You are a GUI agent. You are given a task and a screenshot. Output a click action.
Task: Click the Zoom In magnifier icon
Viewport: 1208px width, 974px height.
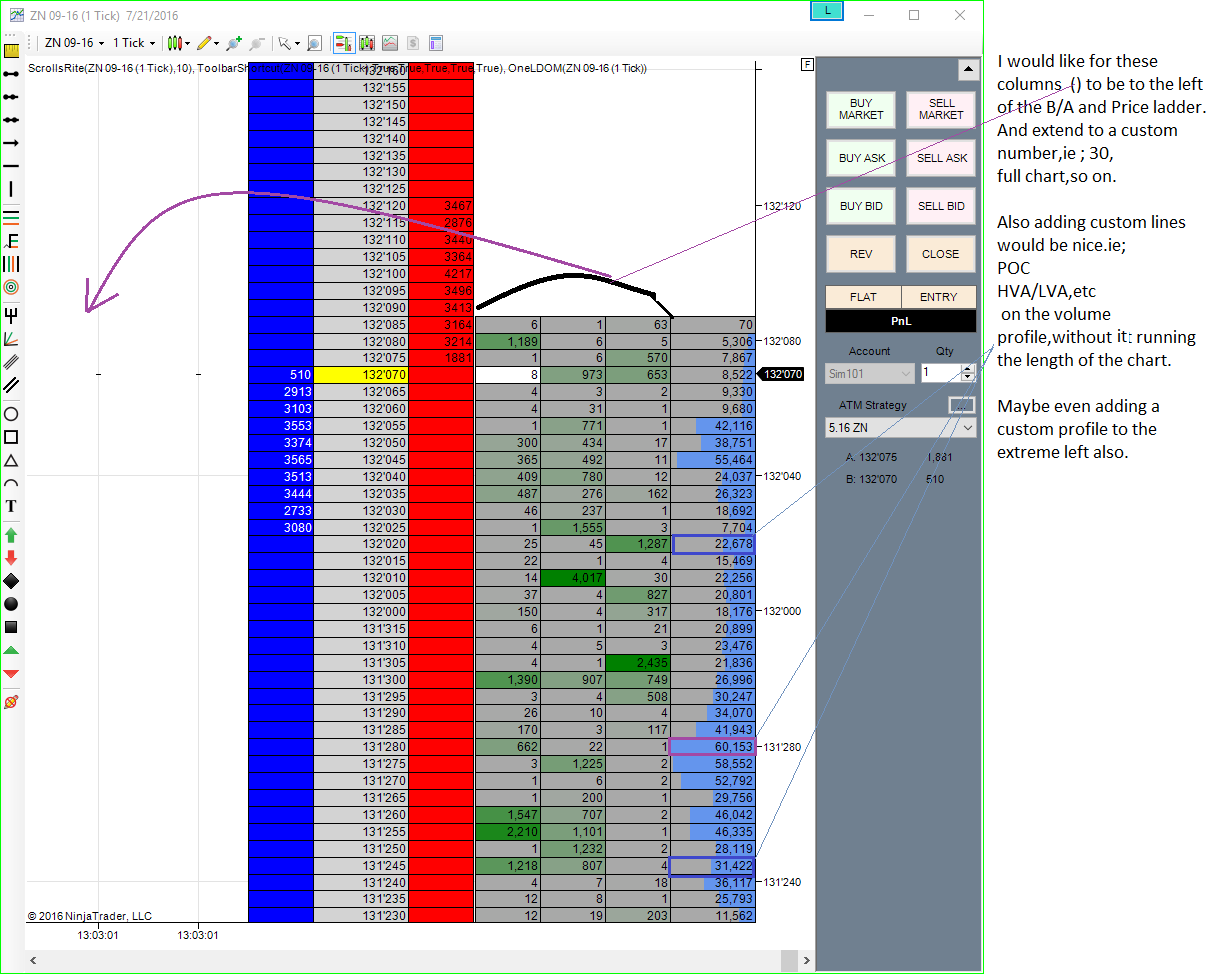[234, 43]
